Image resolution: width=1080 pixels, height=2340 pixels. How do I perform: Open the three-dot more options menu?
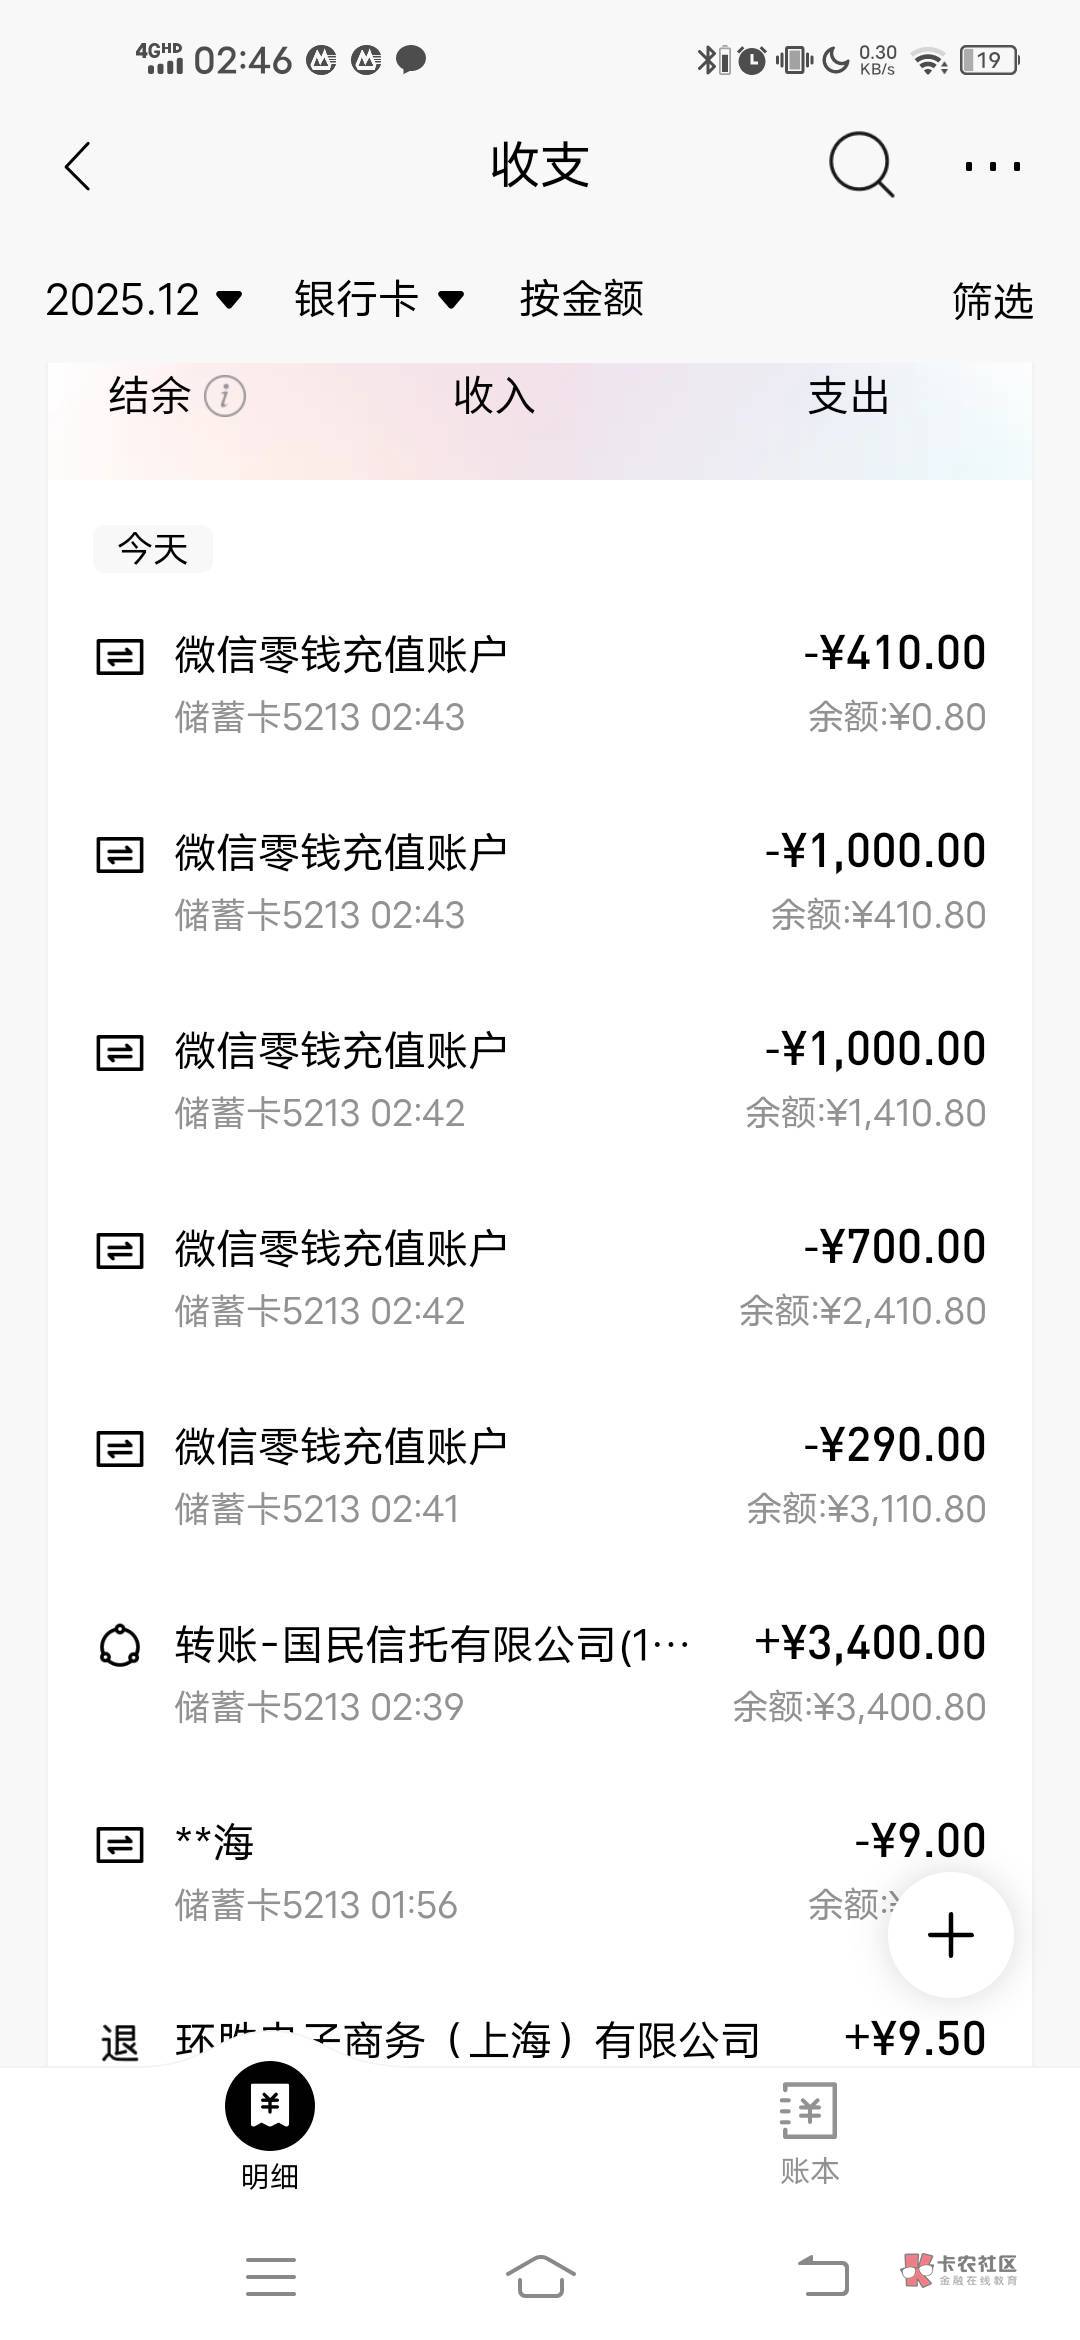pyautogui.click(x=992, y=166)
